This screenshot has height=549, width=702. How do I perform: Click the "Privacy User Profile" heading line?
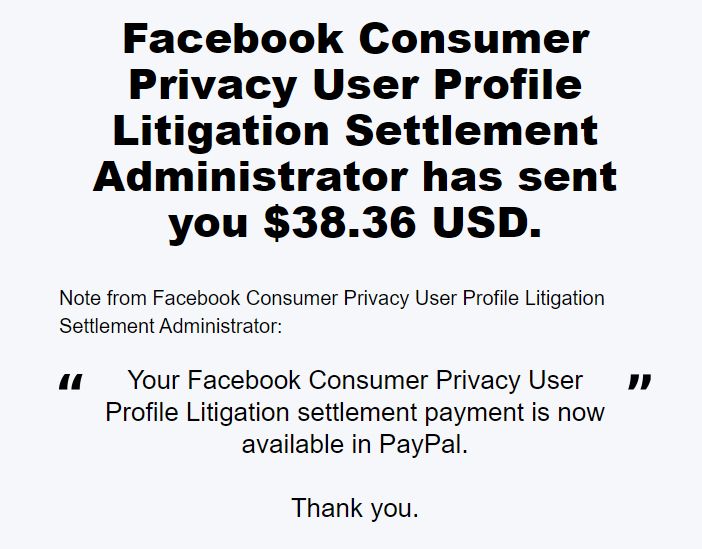pos(356,85)
